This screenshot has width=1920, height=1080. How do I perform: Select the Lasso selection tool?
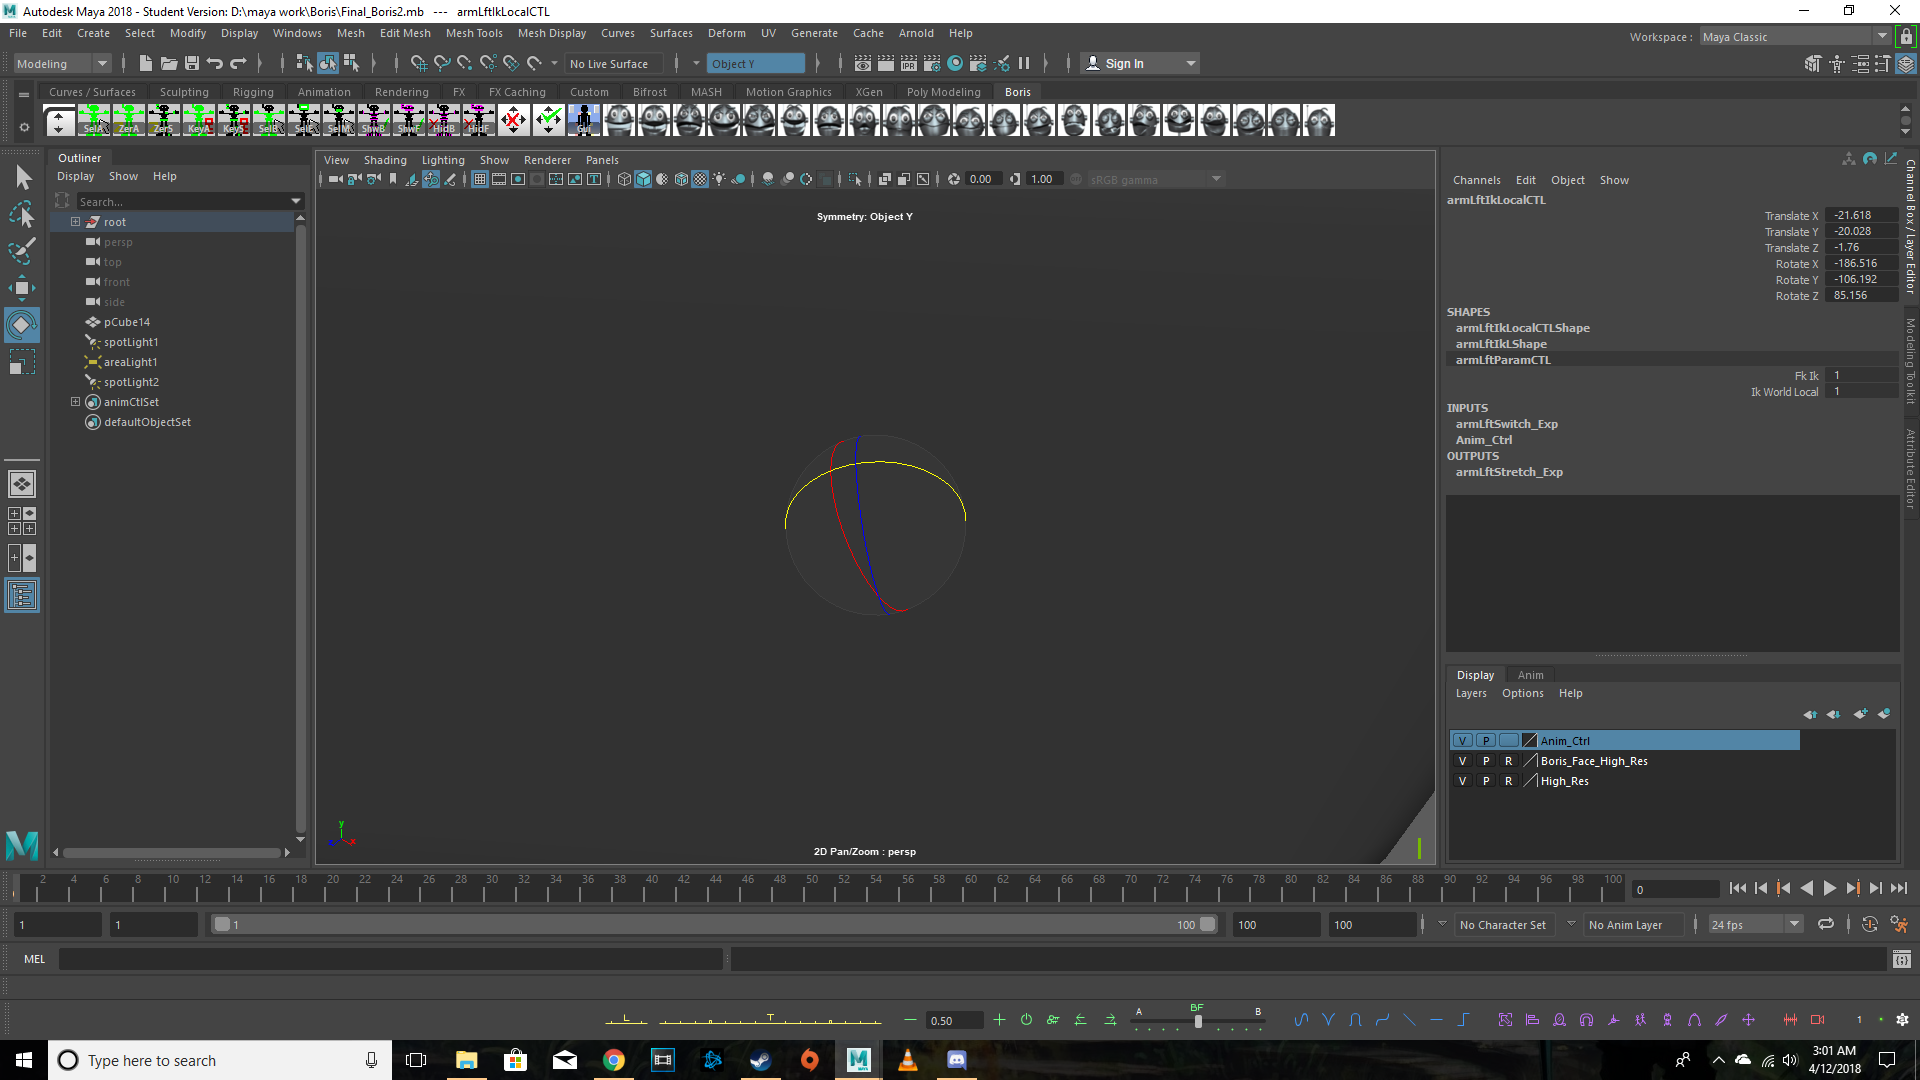[21, 214]
